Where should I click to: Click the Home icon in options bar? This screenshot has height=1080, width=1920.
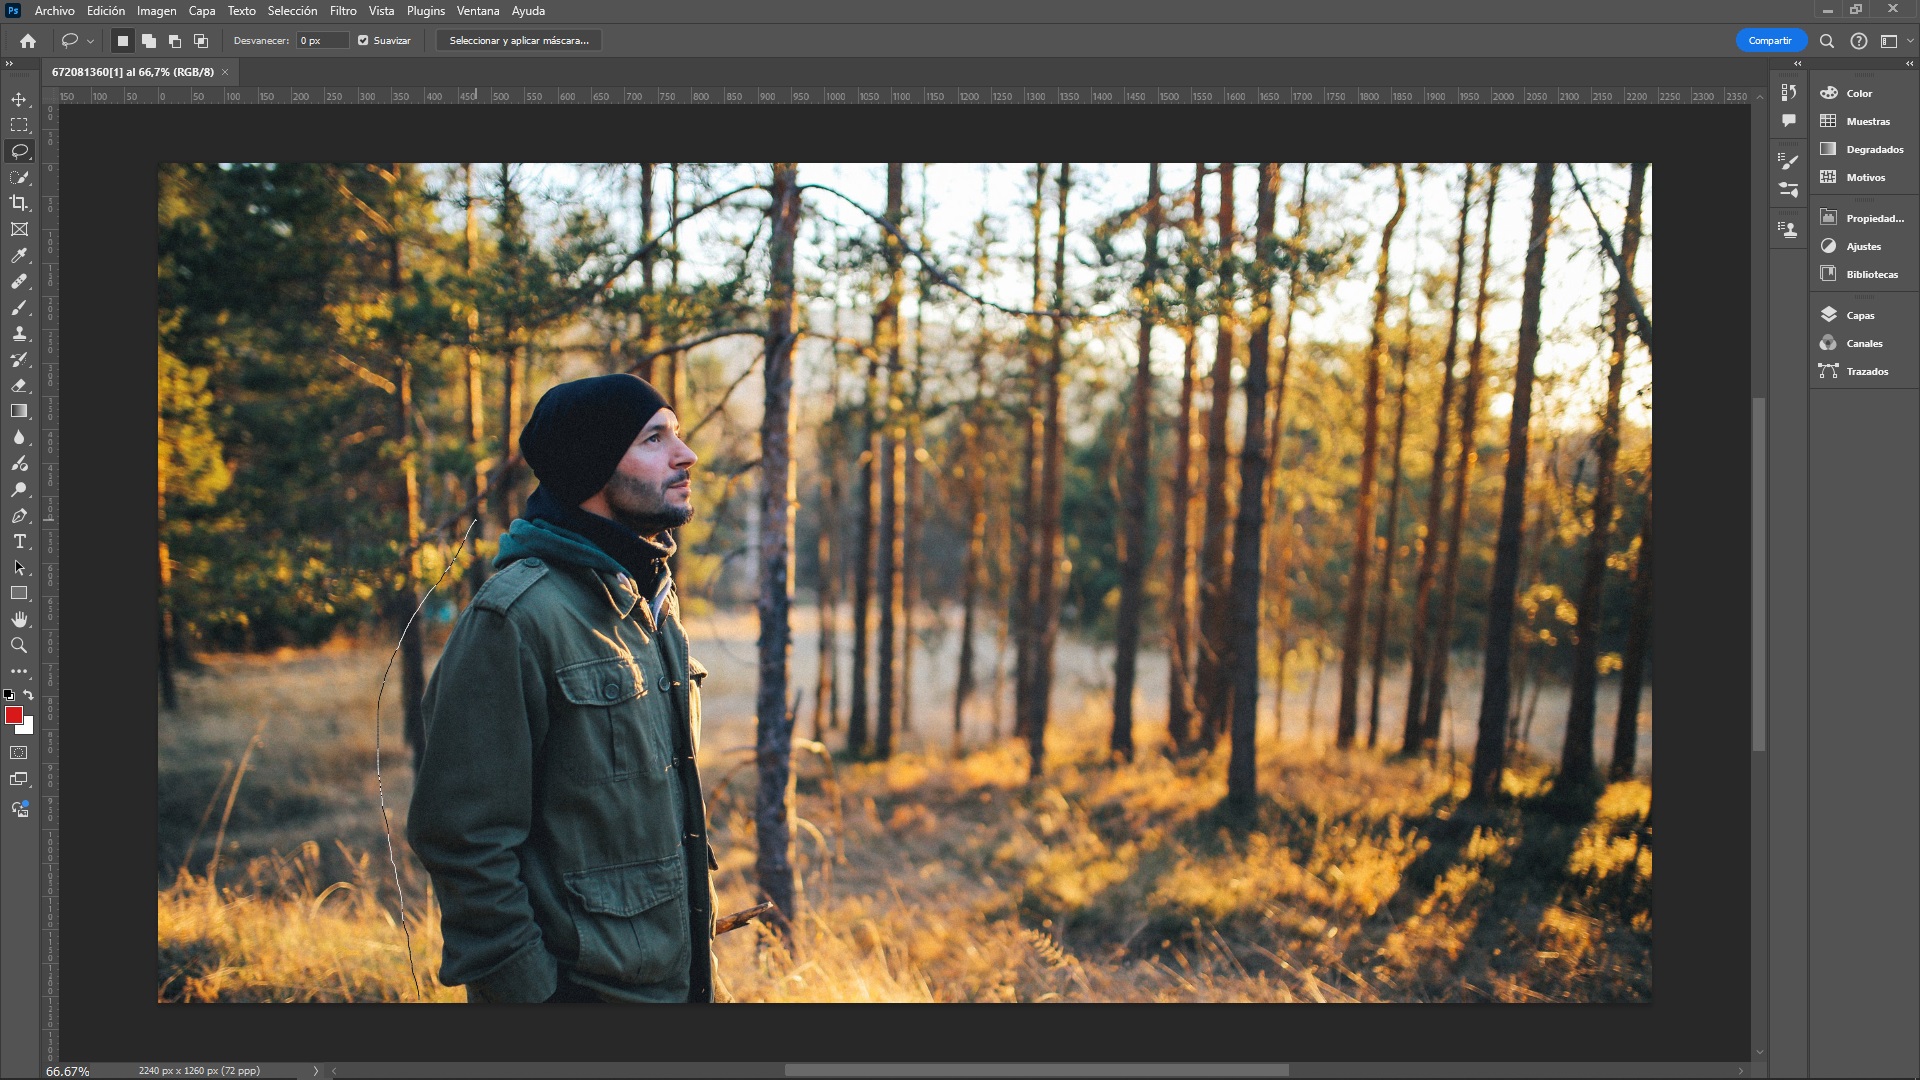28,41
